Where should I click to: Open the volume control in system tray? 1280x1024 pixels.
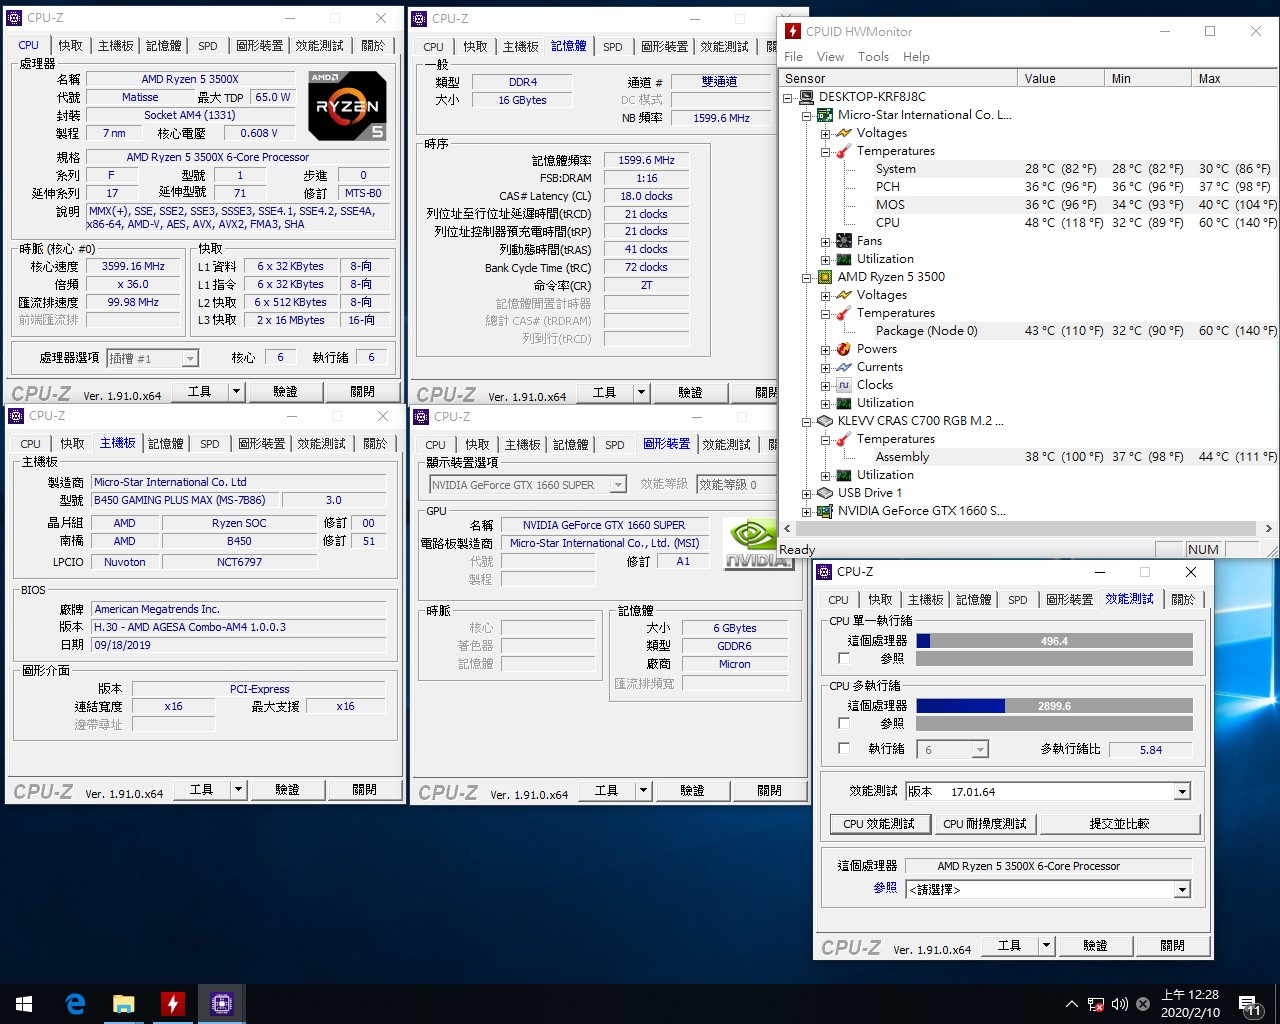[1119, 1004]
